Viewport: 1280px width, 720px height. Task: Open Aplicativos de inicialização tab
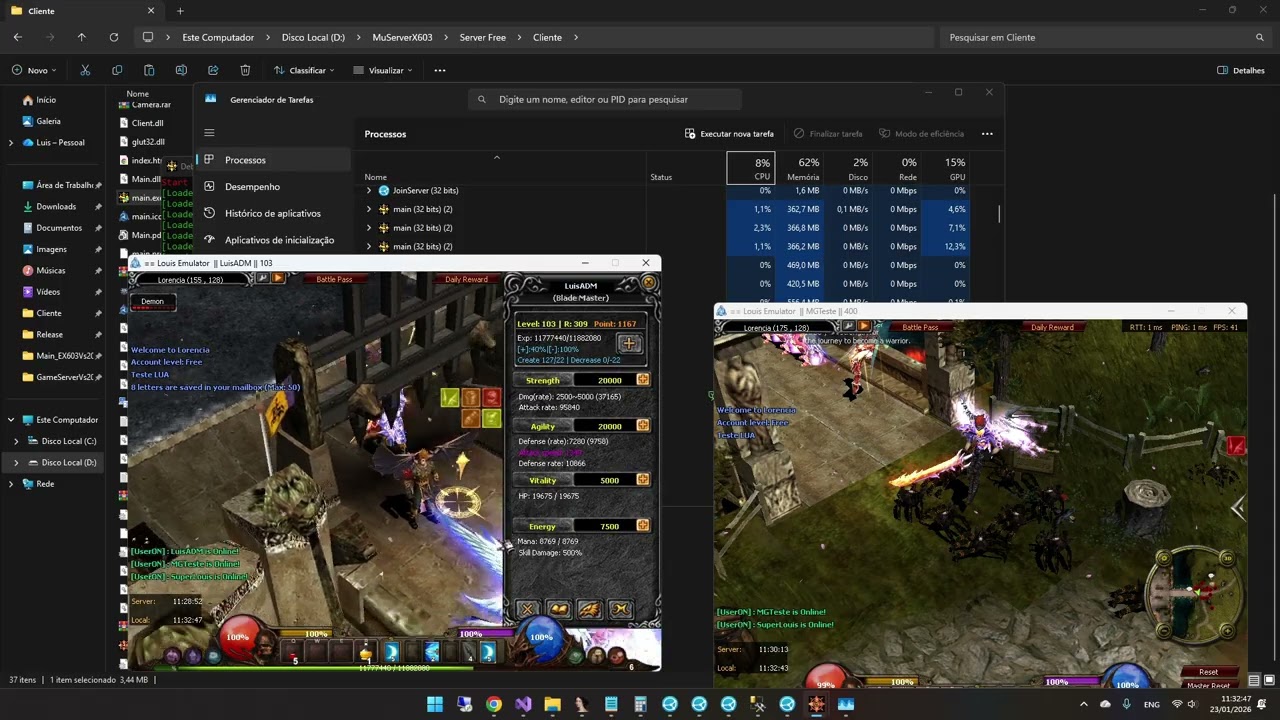click(x=274, y=240)
